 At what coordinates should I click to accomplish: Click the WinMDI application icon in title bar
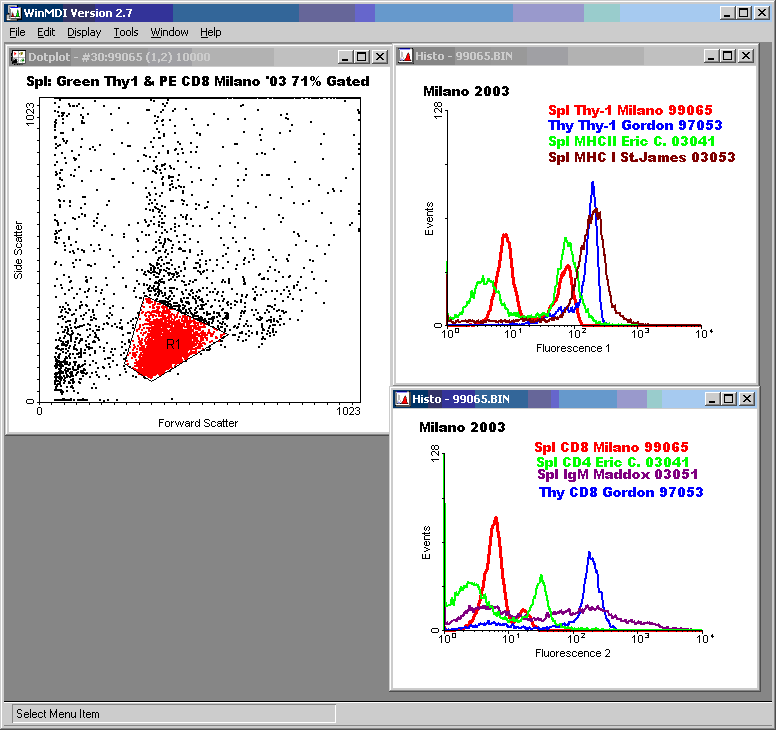coord(13,12)
